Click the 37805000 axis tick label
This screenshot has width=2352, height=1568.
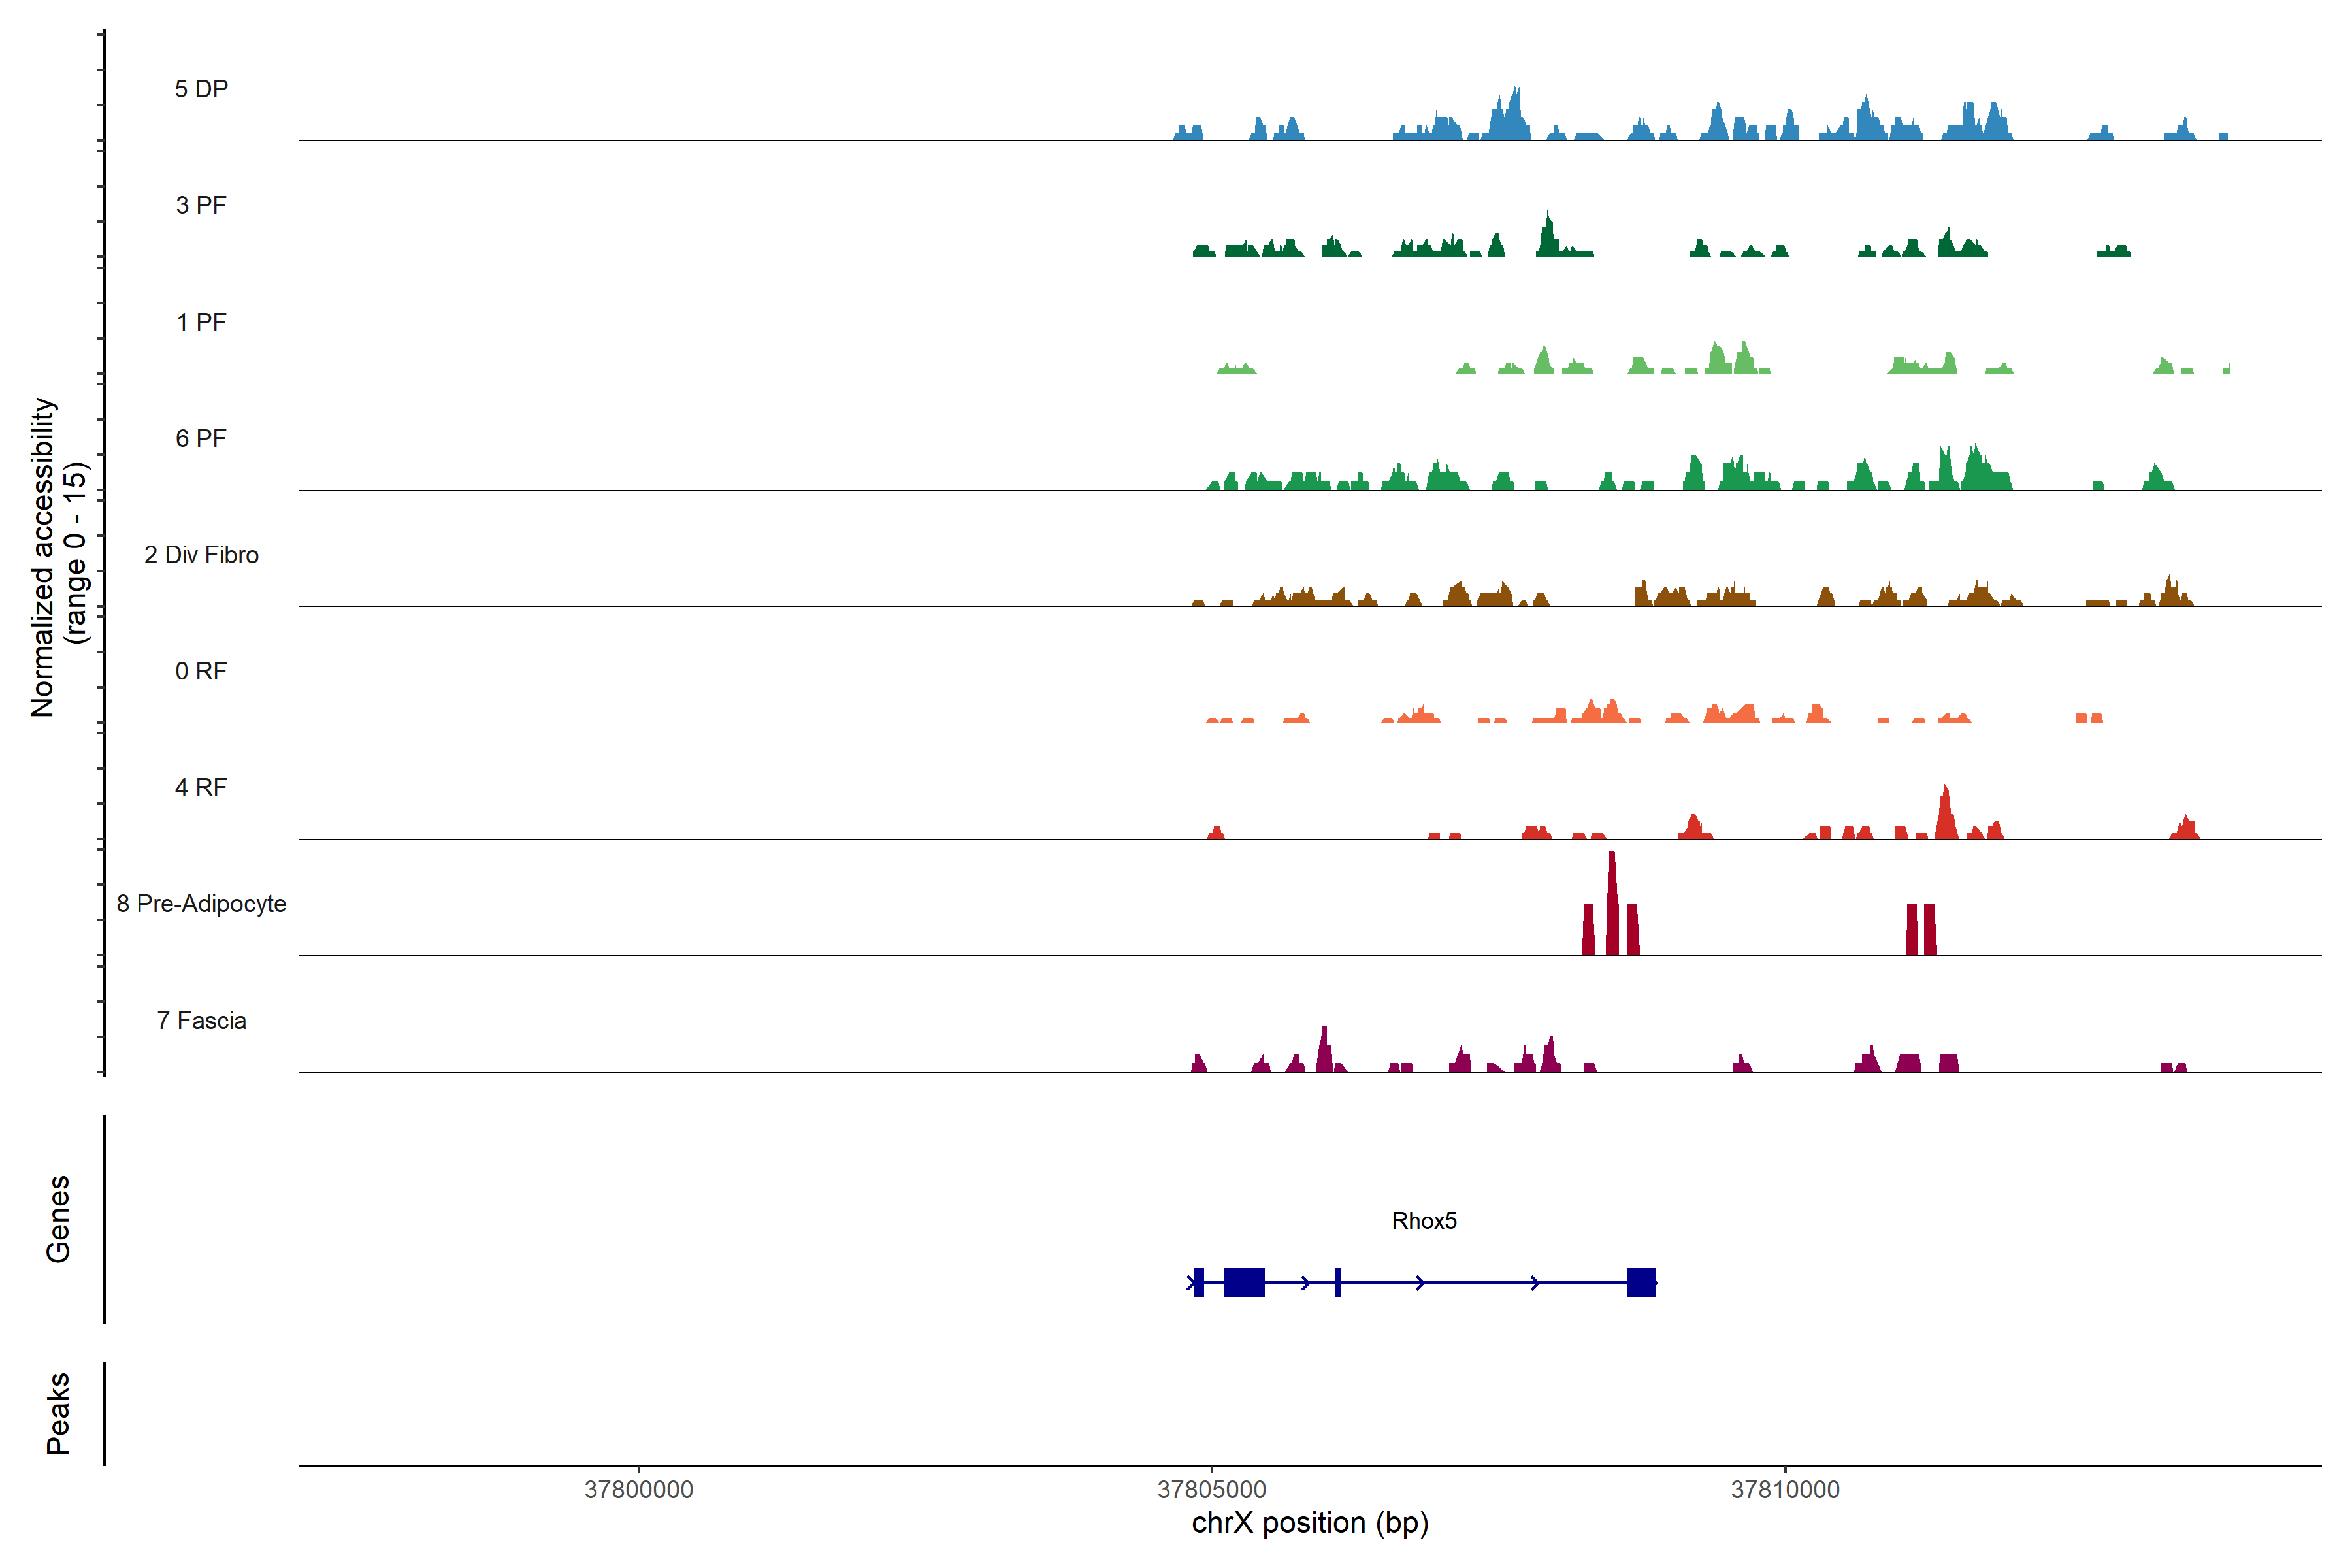[x=1212, y=1489]
